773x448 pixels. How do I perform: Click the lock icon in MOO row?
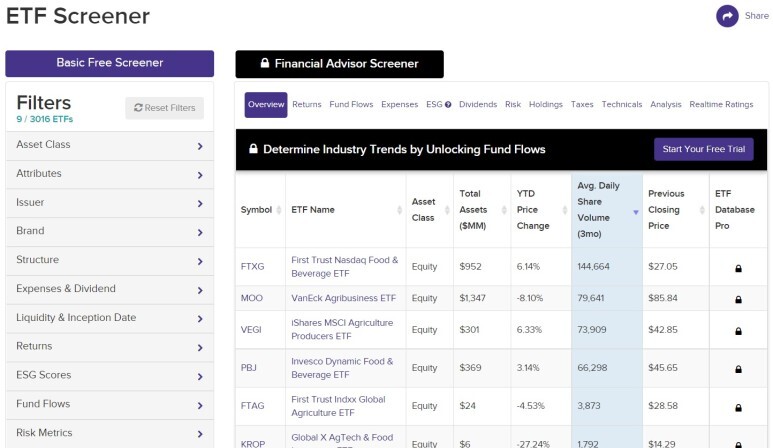point(738,300)
